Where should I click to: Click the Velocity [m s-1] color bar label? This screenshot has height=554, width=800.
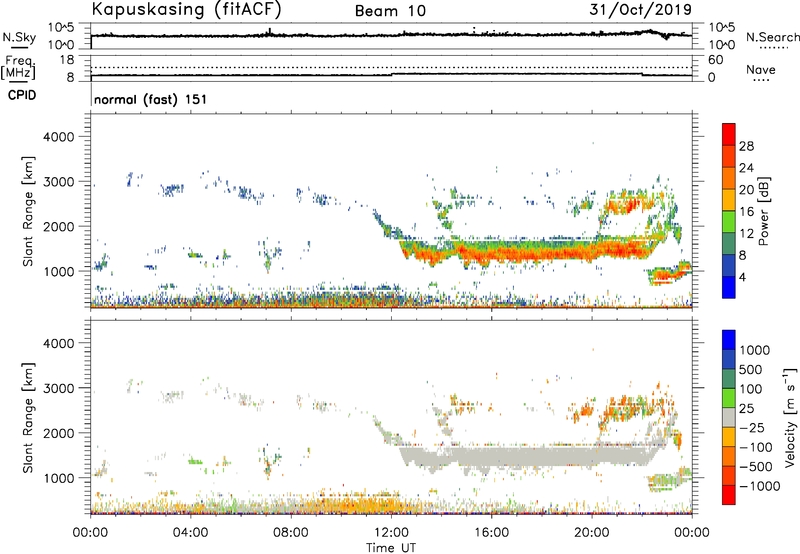click(790, 417)
